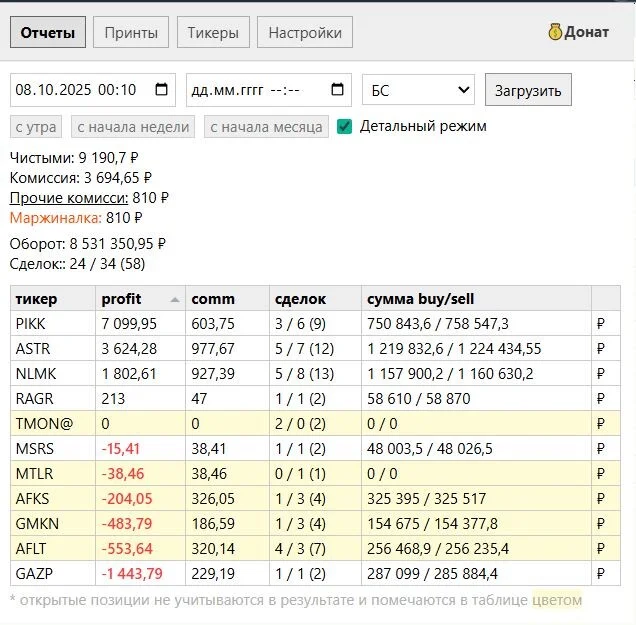Select the 'с утра' period preset
This screenshot has height=625, width=636.
[36, 127]
